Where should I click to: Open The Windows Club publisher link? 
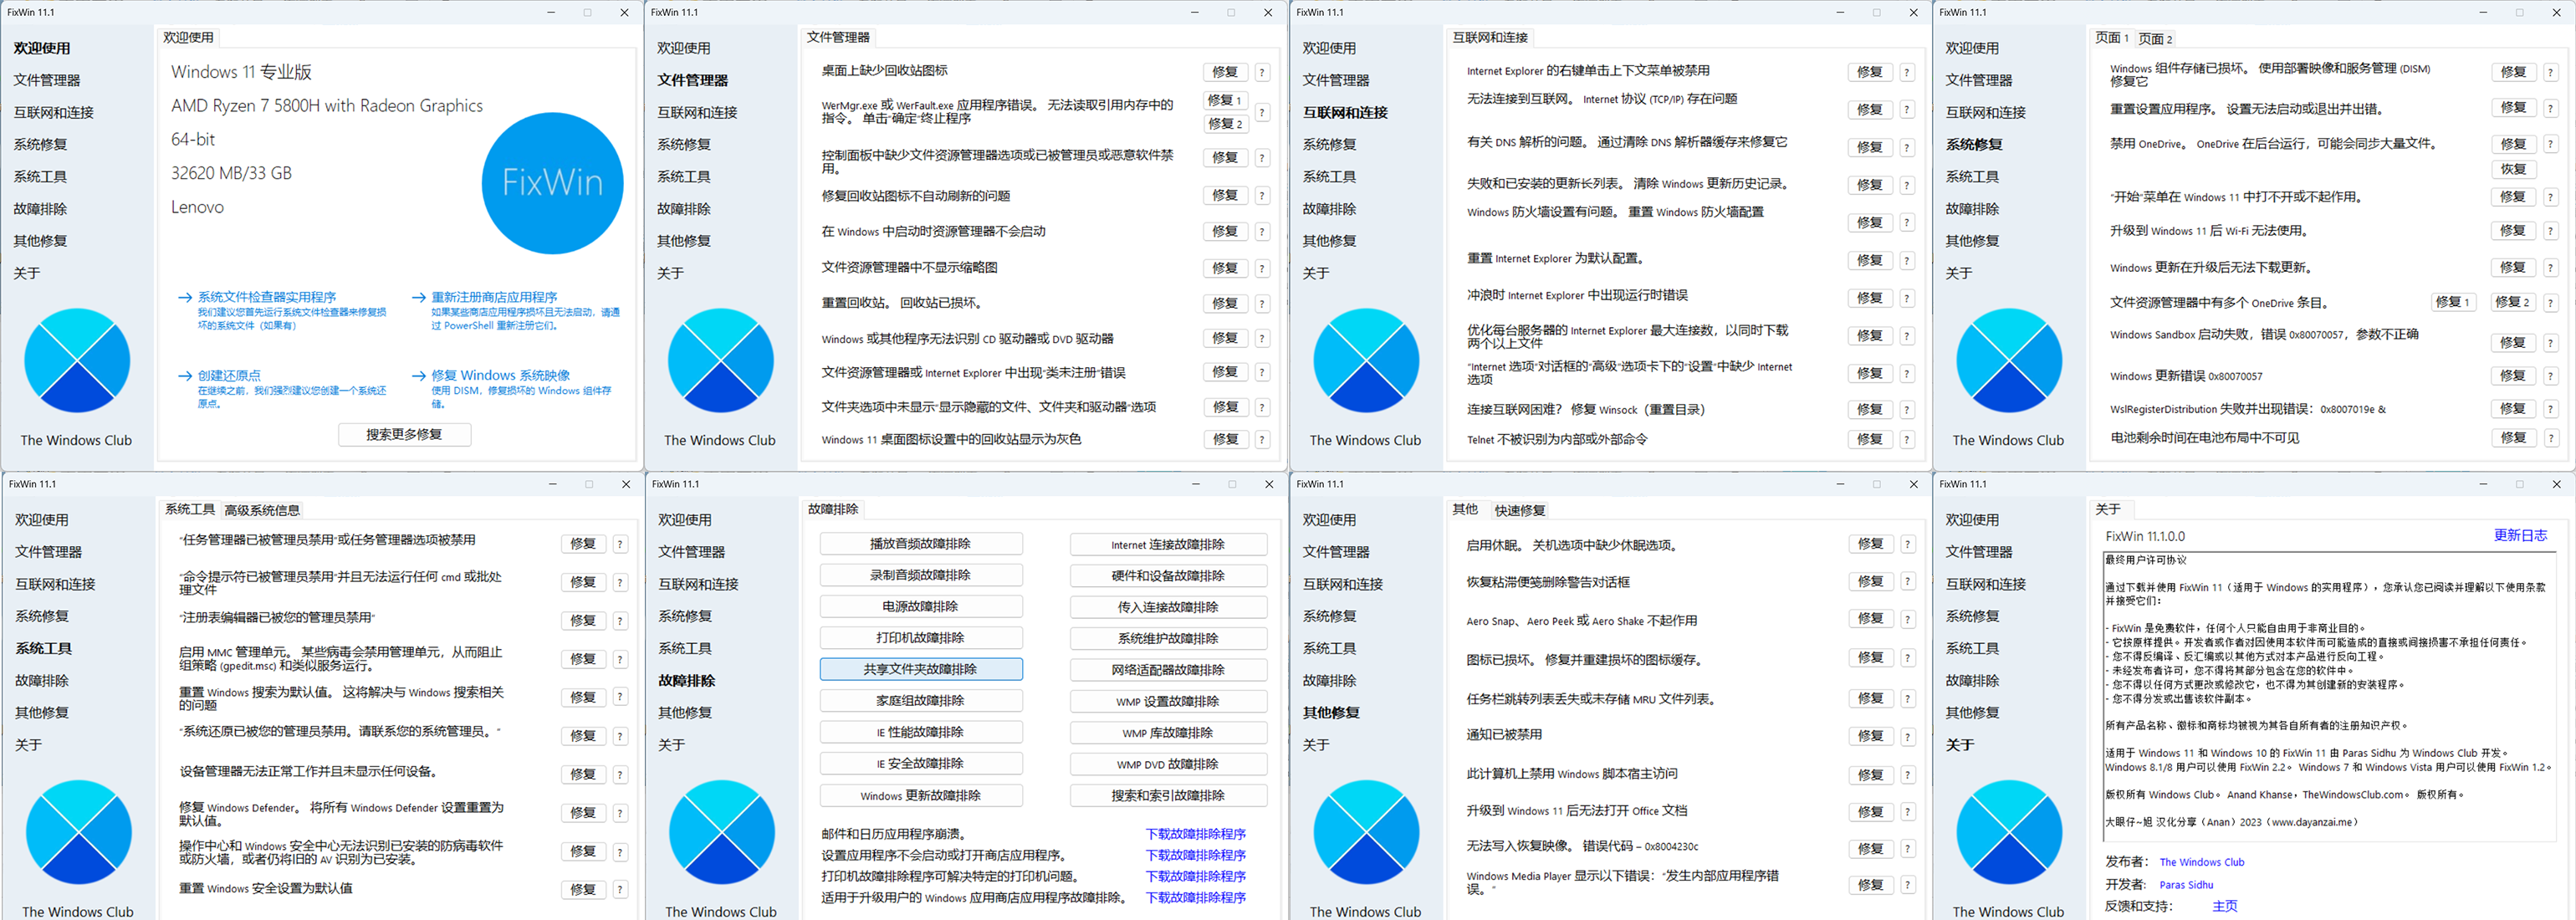(2202, 862)
